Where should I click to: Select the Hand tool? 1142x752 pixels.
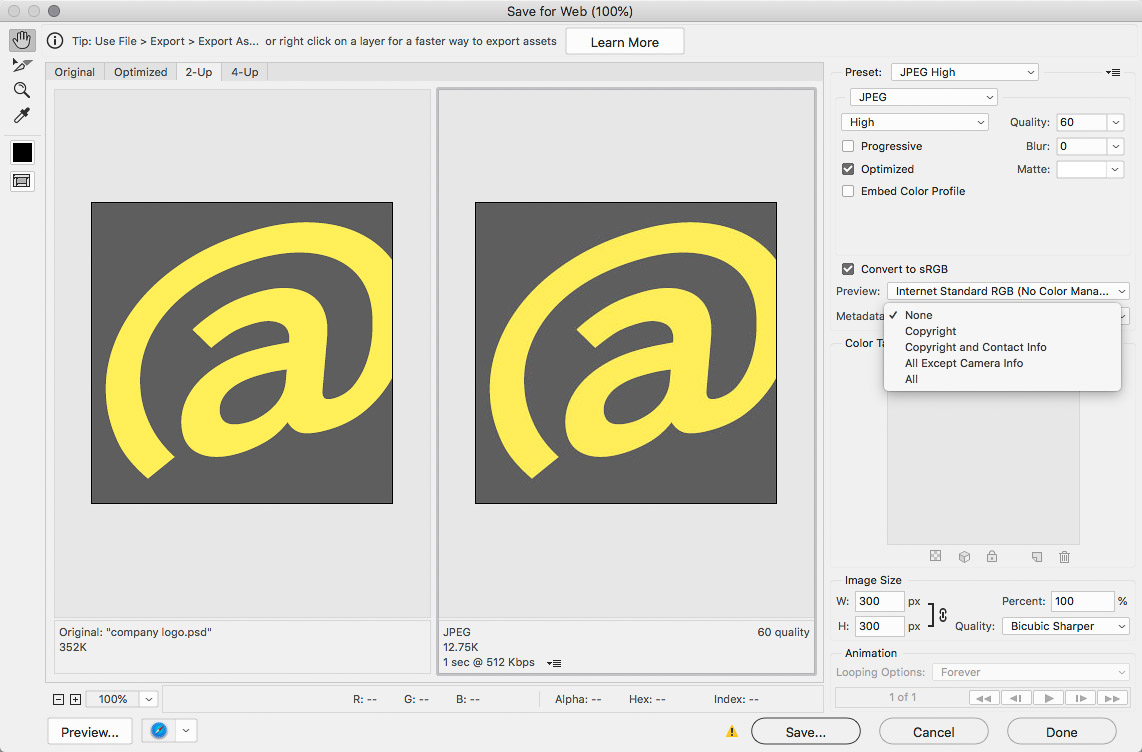click(x=22, y=40)
